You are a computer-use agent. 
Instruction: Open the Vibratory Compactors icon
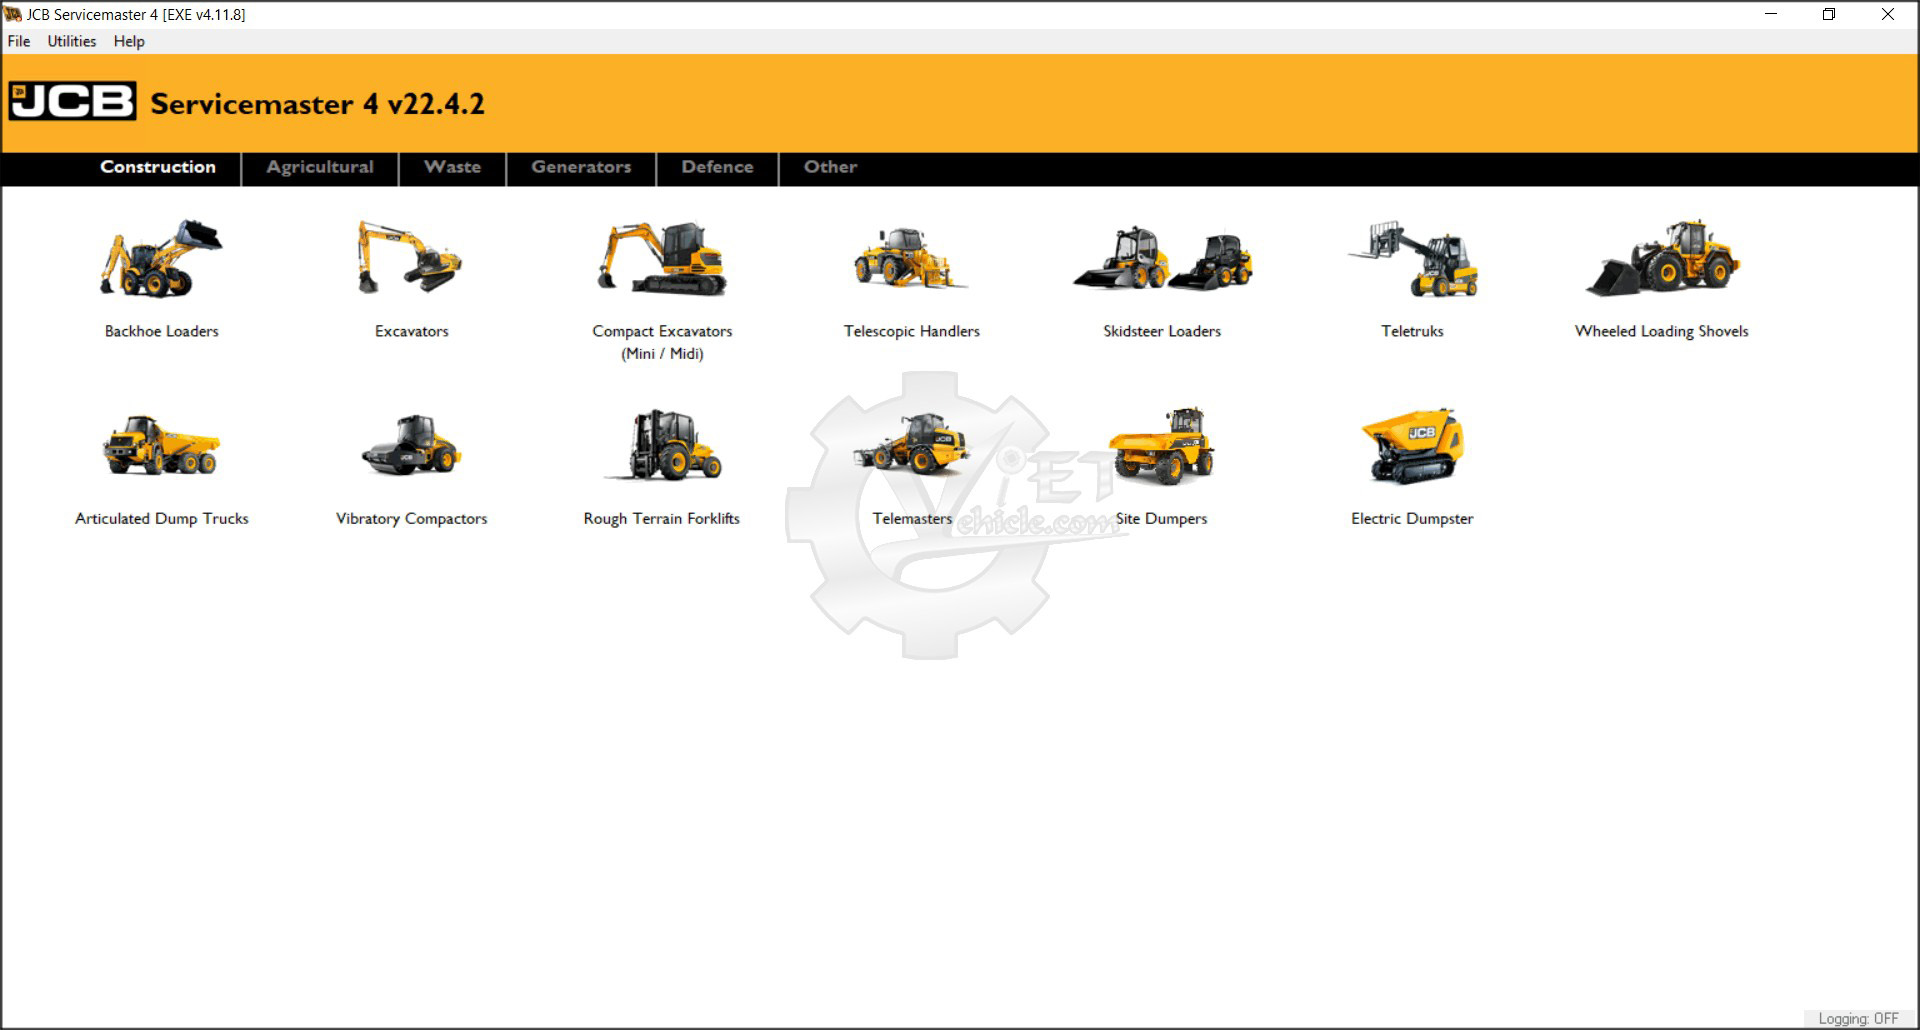[x=411, y=446]
